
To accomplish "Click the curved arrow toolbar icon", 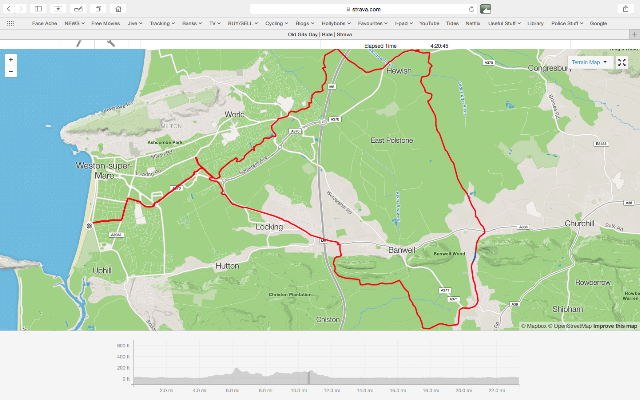I will point(98,9).
